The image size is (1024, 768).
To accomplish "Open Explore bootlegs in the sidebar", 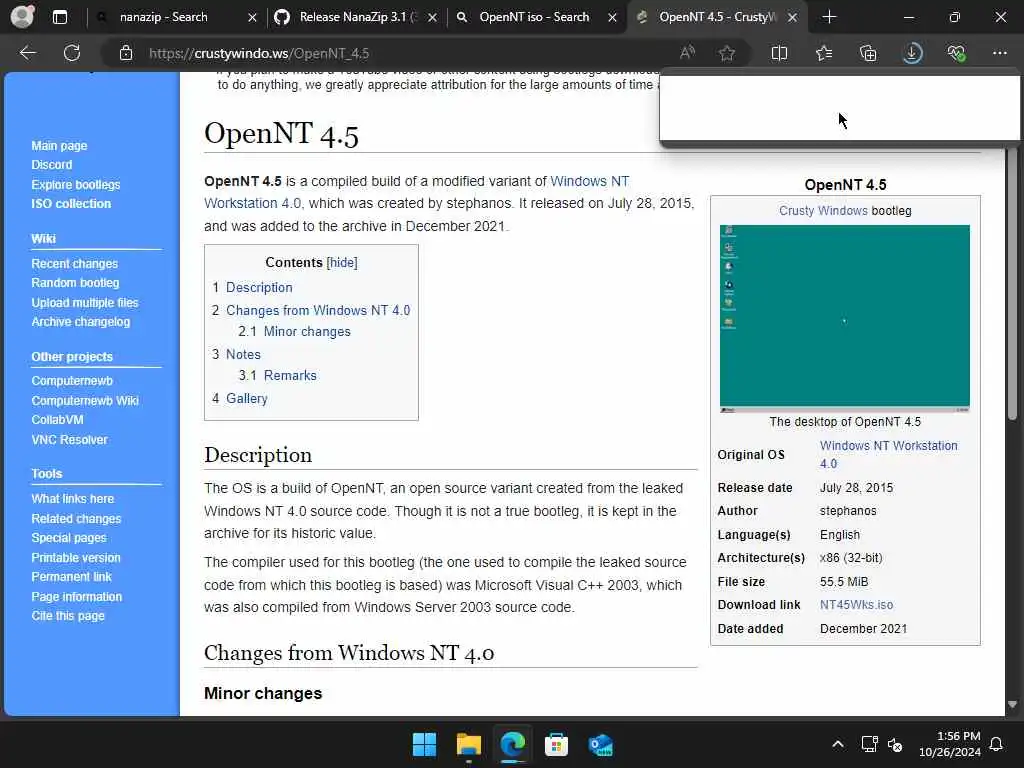I will [x=76, y=185].
